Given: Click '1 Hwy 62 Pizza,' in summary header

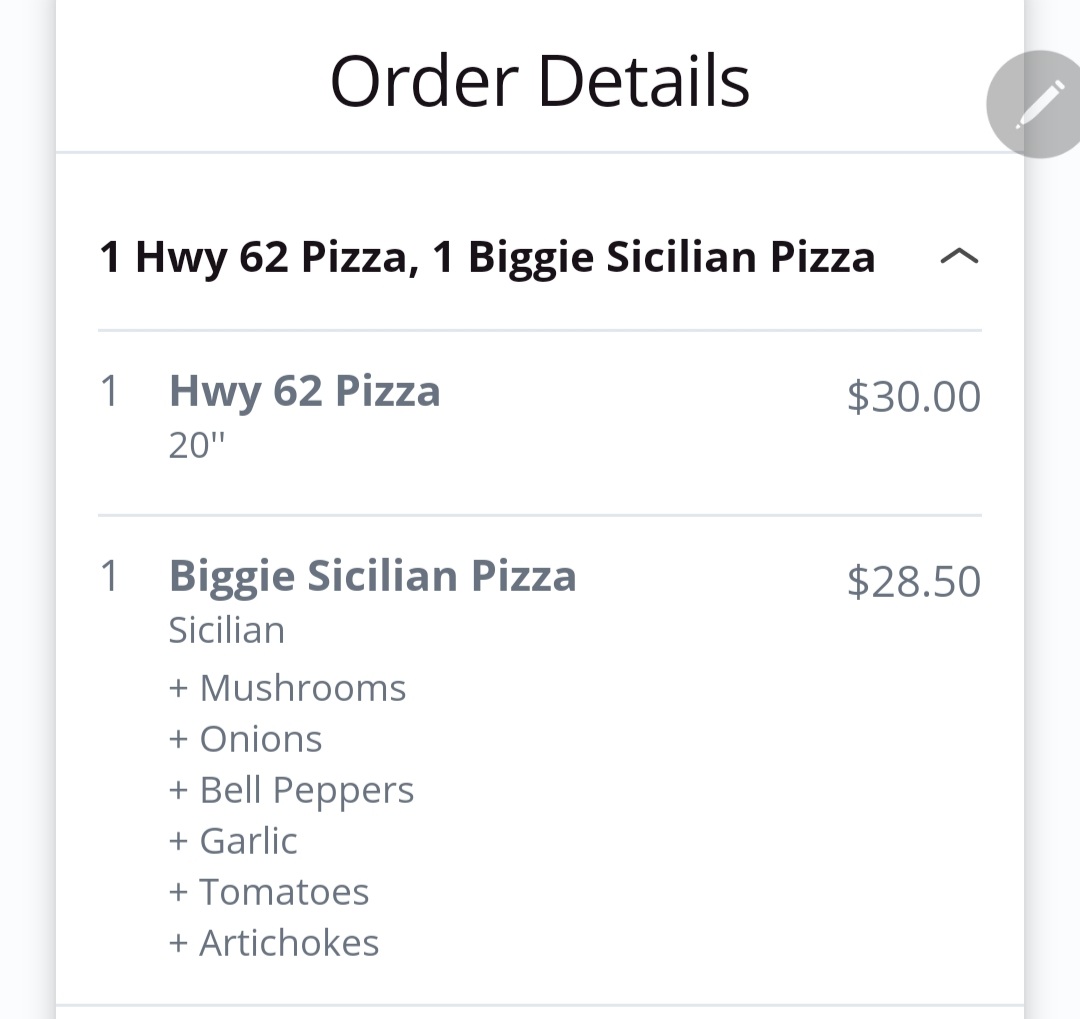Looking at the screenshot, I should pos(259,257).
